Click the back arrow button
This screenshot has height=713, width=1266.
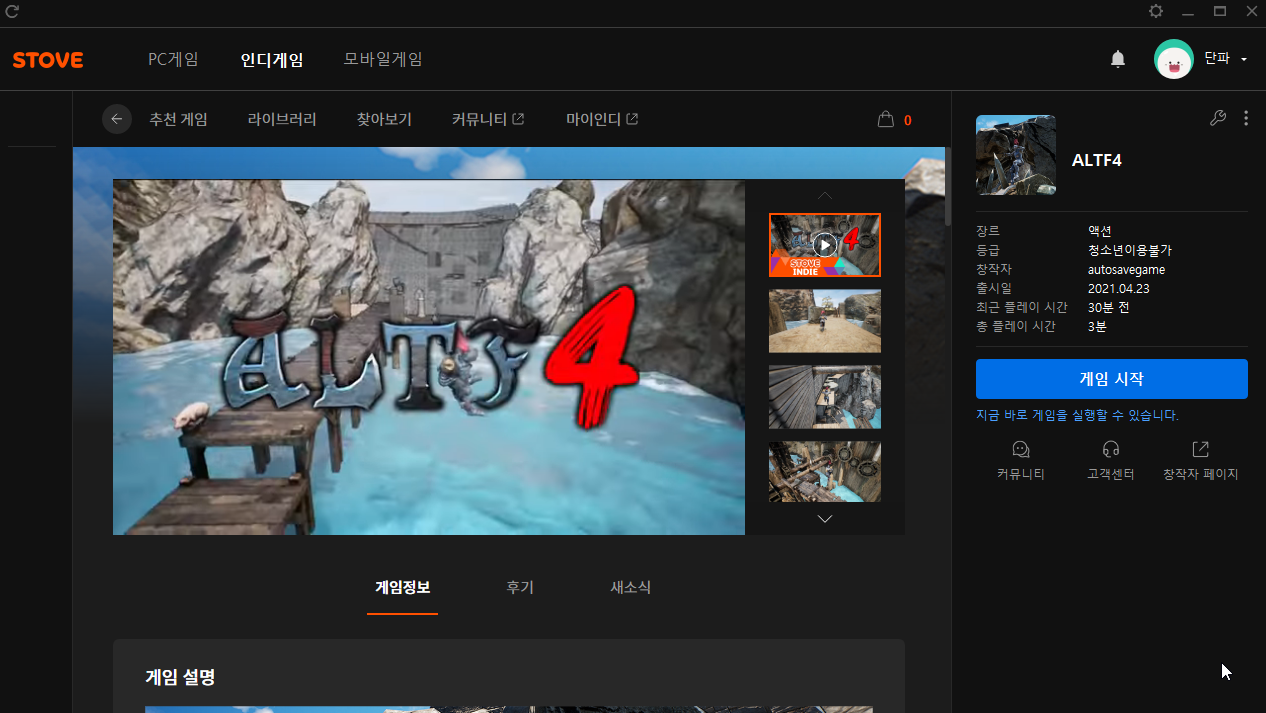(117, 119)
